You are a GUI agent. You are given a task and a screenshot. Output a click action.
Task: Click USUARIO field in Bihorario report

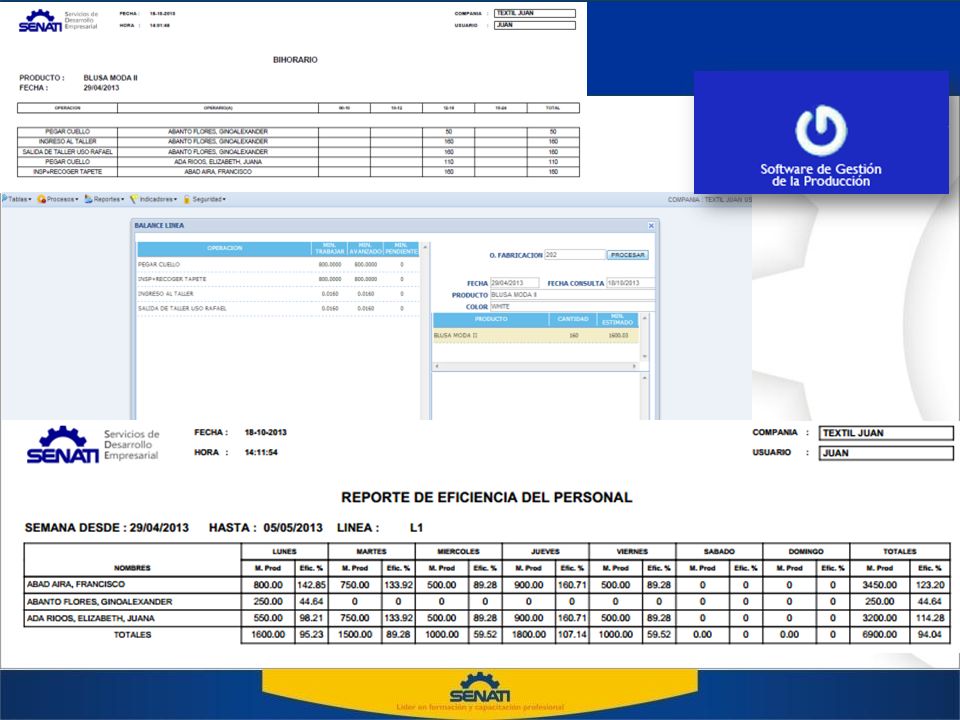[x=535, y=25]
